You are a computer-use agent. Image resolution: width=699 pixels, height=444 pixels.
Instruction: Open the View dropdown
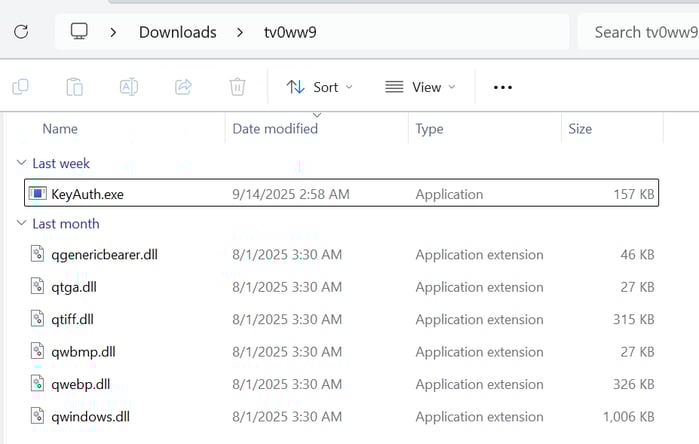point(420,87)
